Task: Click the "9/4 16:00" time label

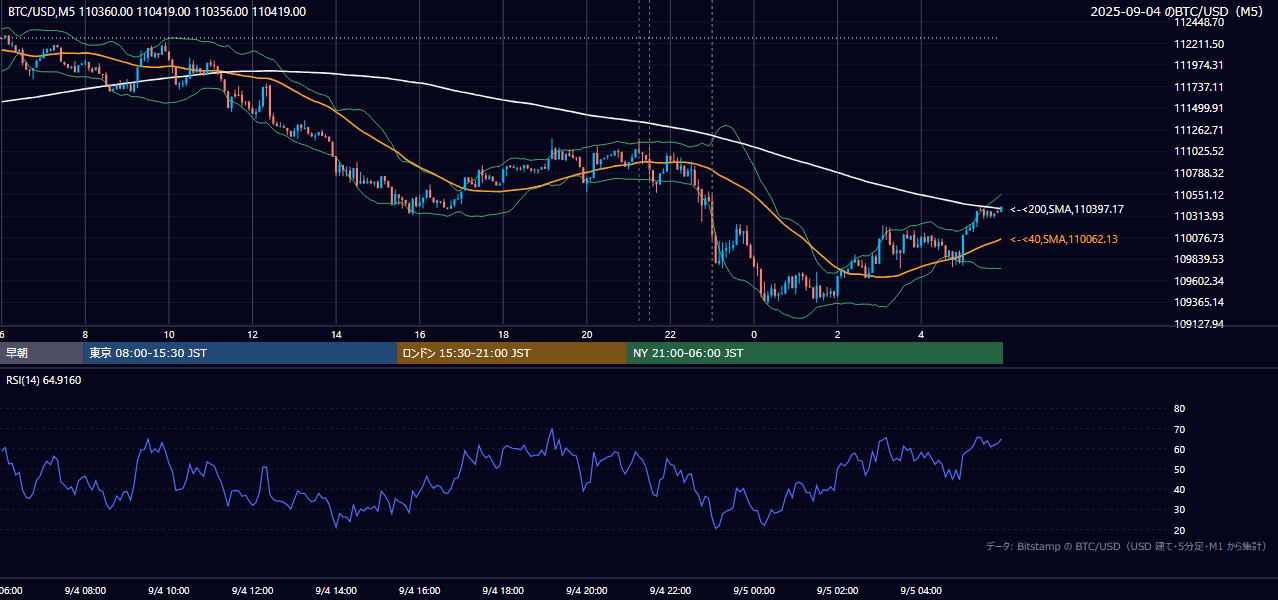Action: click(420, 591)
